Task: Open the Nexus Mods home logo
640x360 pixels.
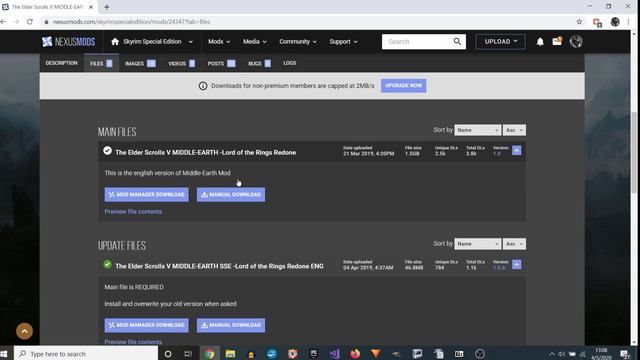Action: click(68, 42)
